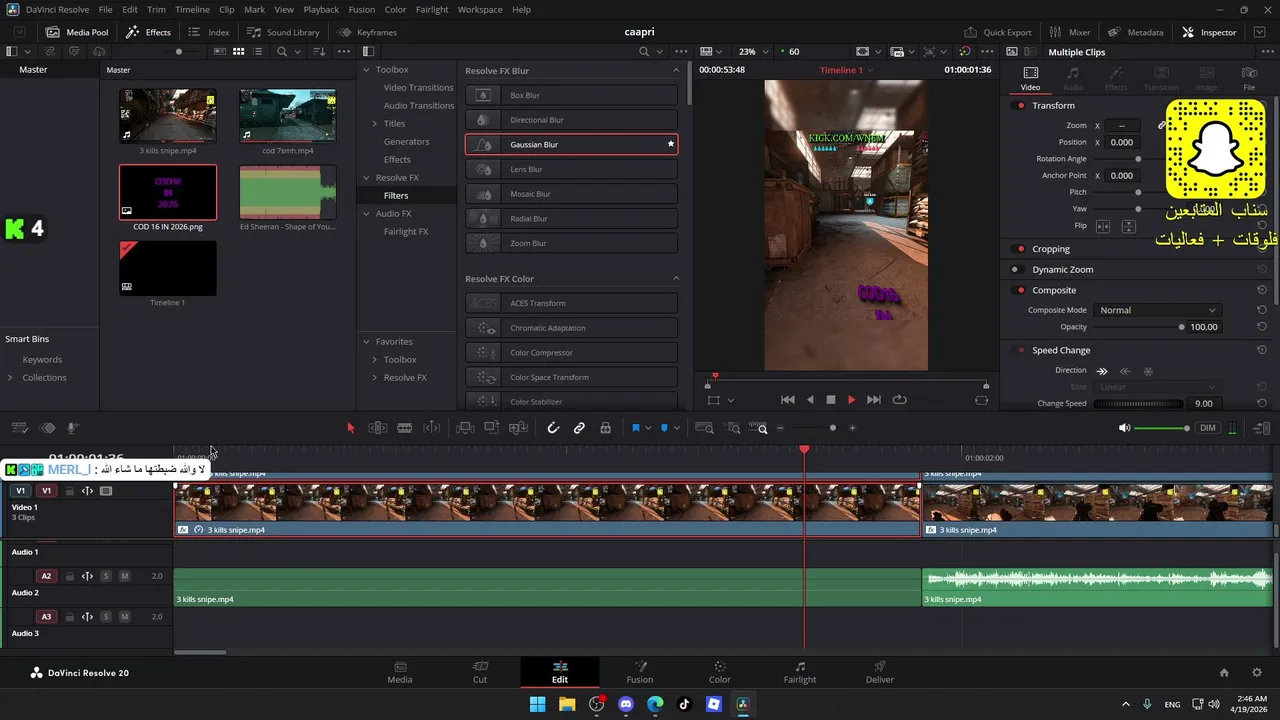
Task: Set speed direction to forward arrows
Action: click(1102, 371)
